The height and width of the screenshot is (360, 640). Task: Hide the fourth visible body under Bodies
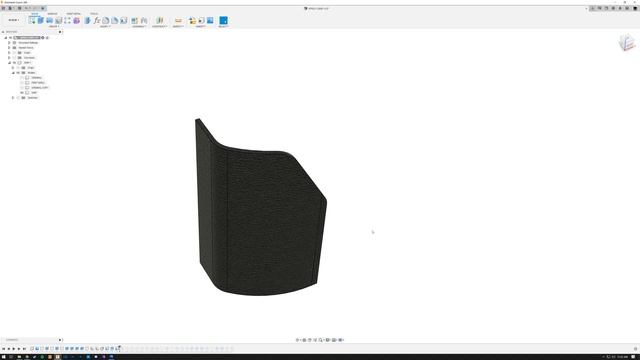point(22,93)
